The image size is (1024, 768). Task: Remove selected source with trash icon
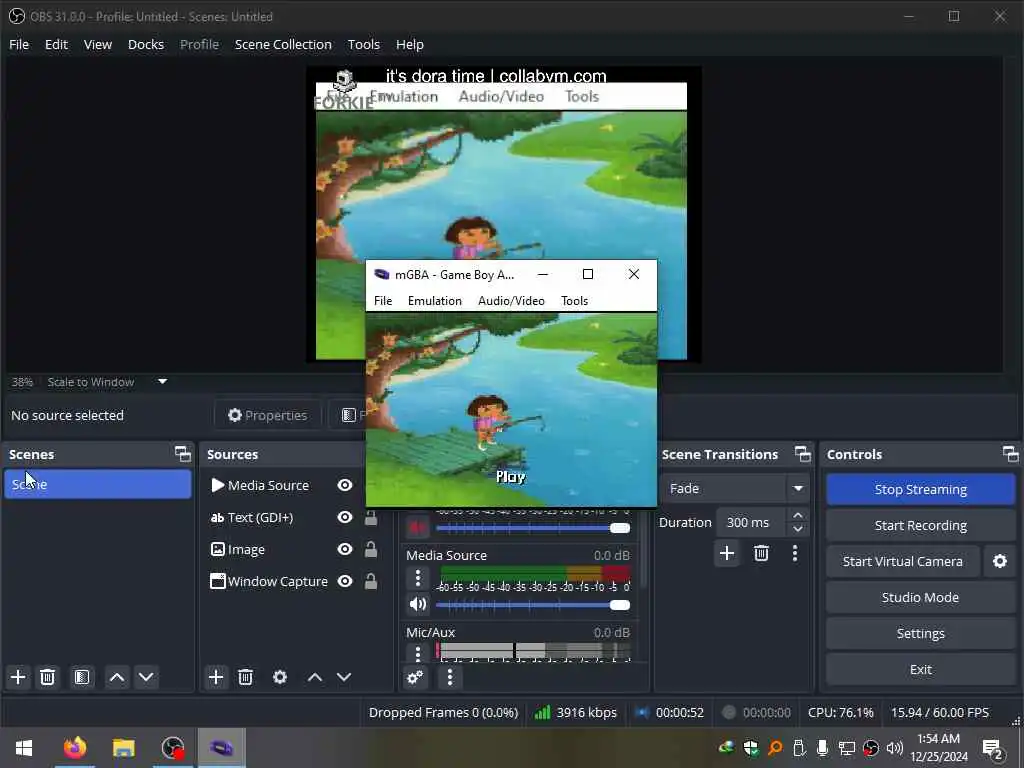246,677
